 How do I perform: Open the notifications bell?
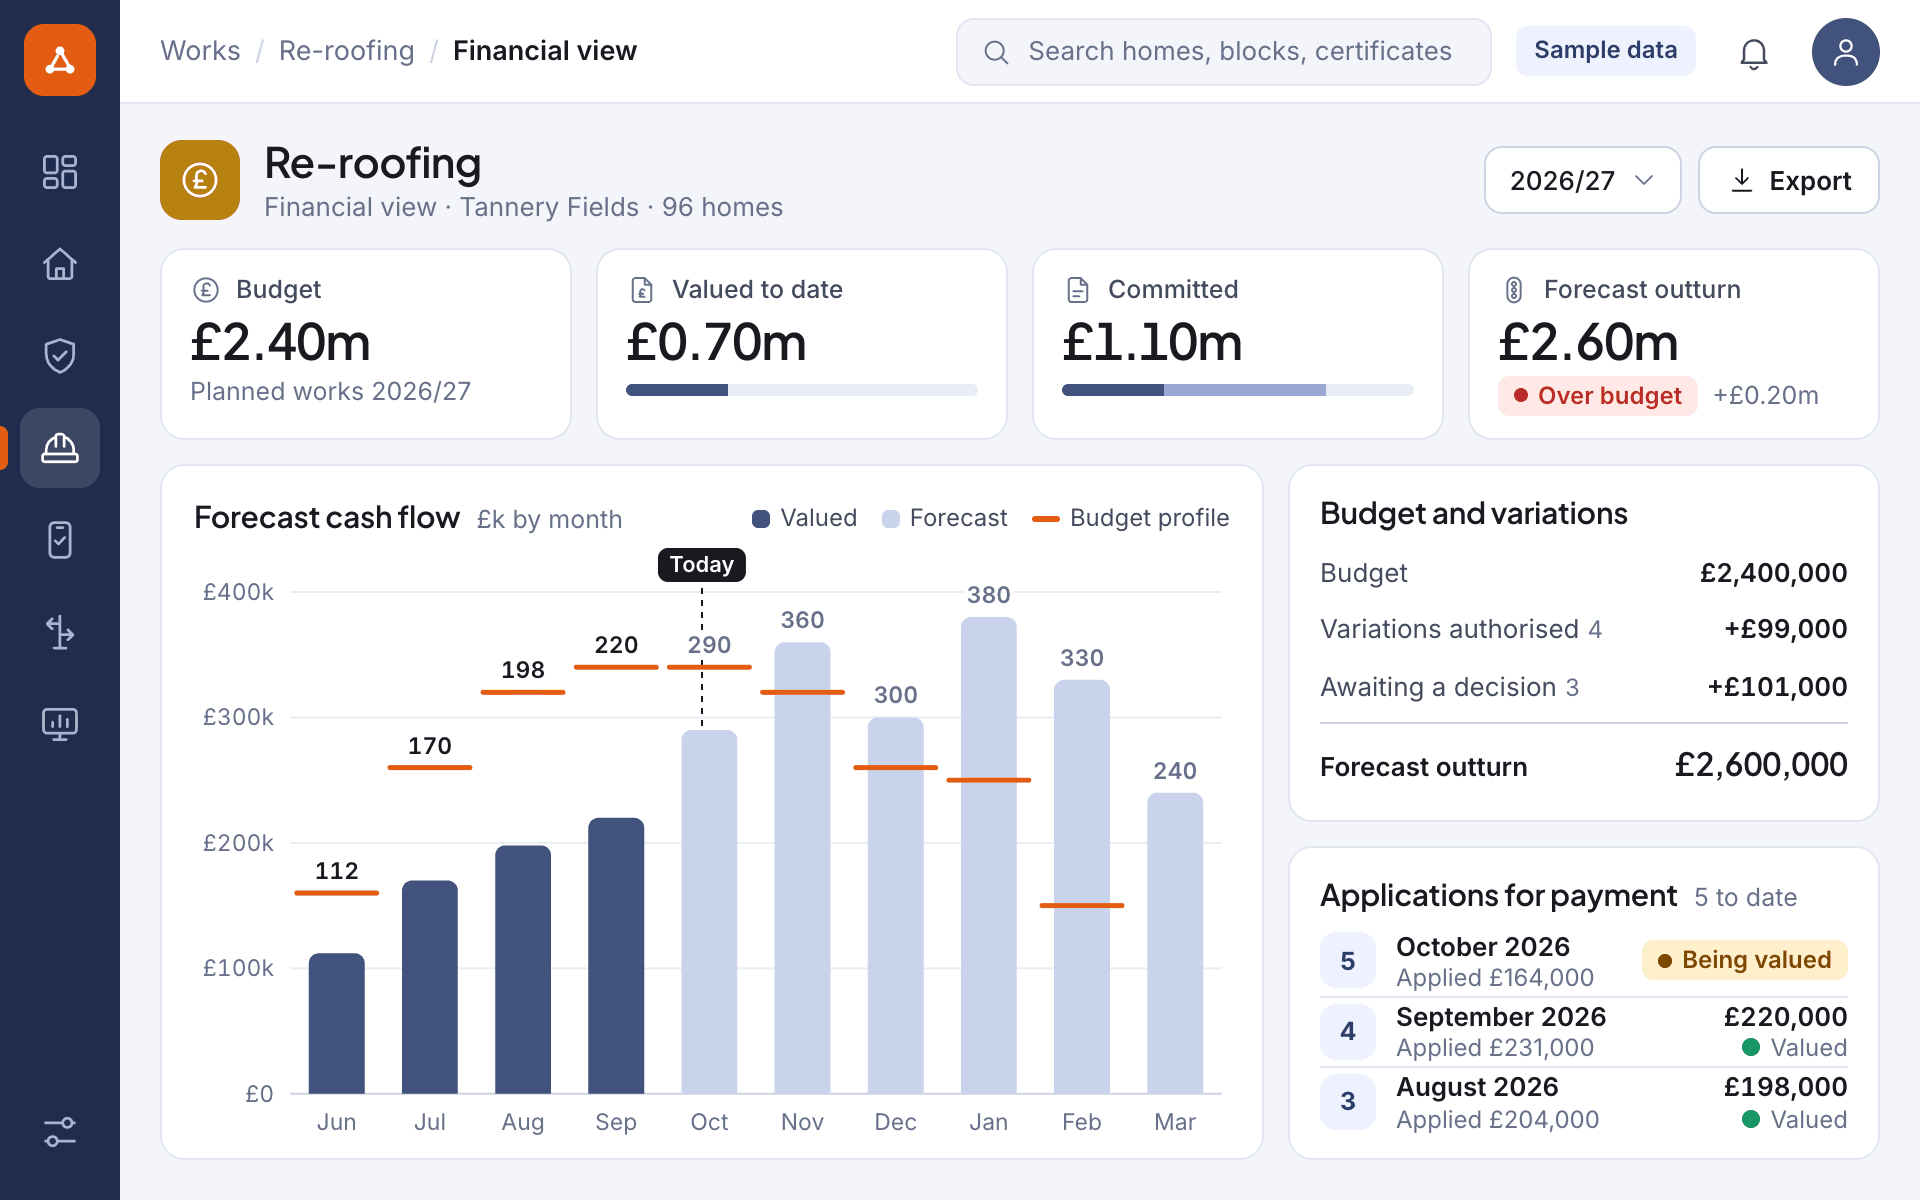tap(1753, 52)
